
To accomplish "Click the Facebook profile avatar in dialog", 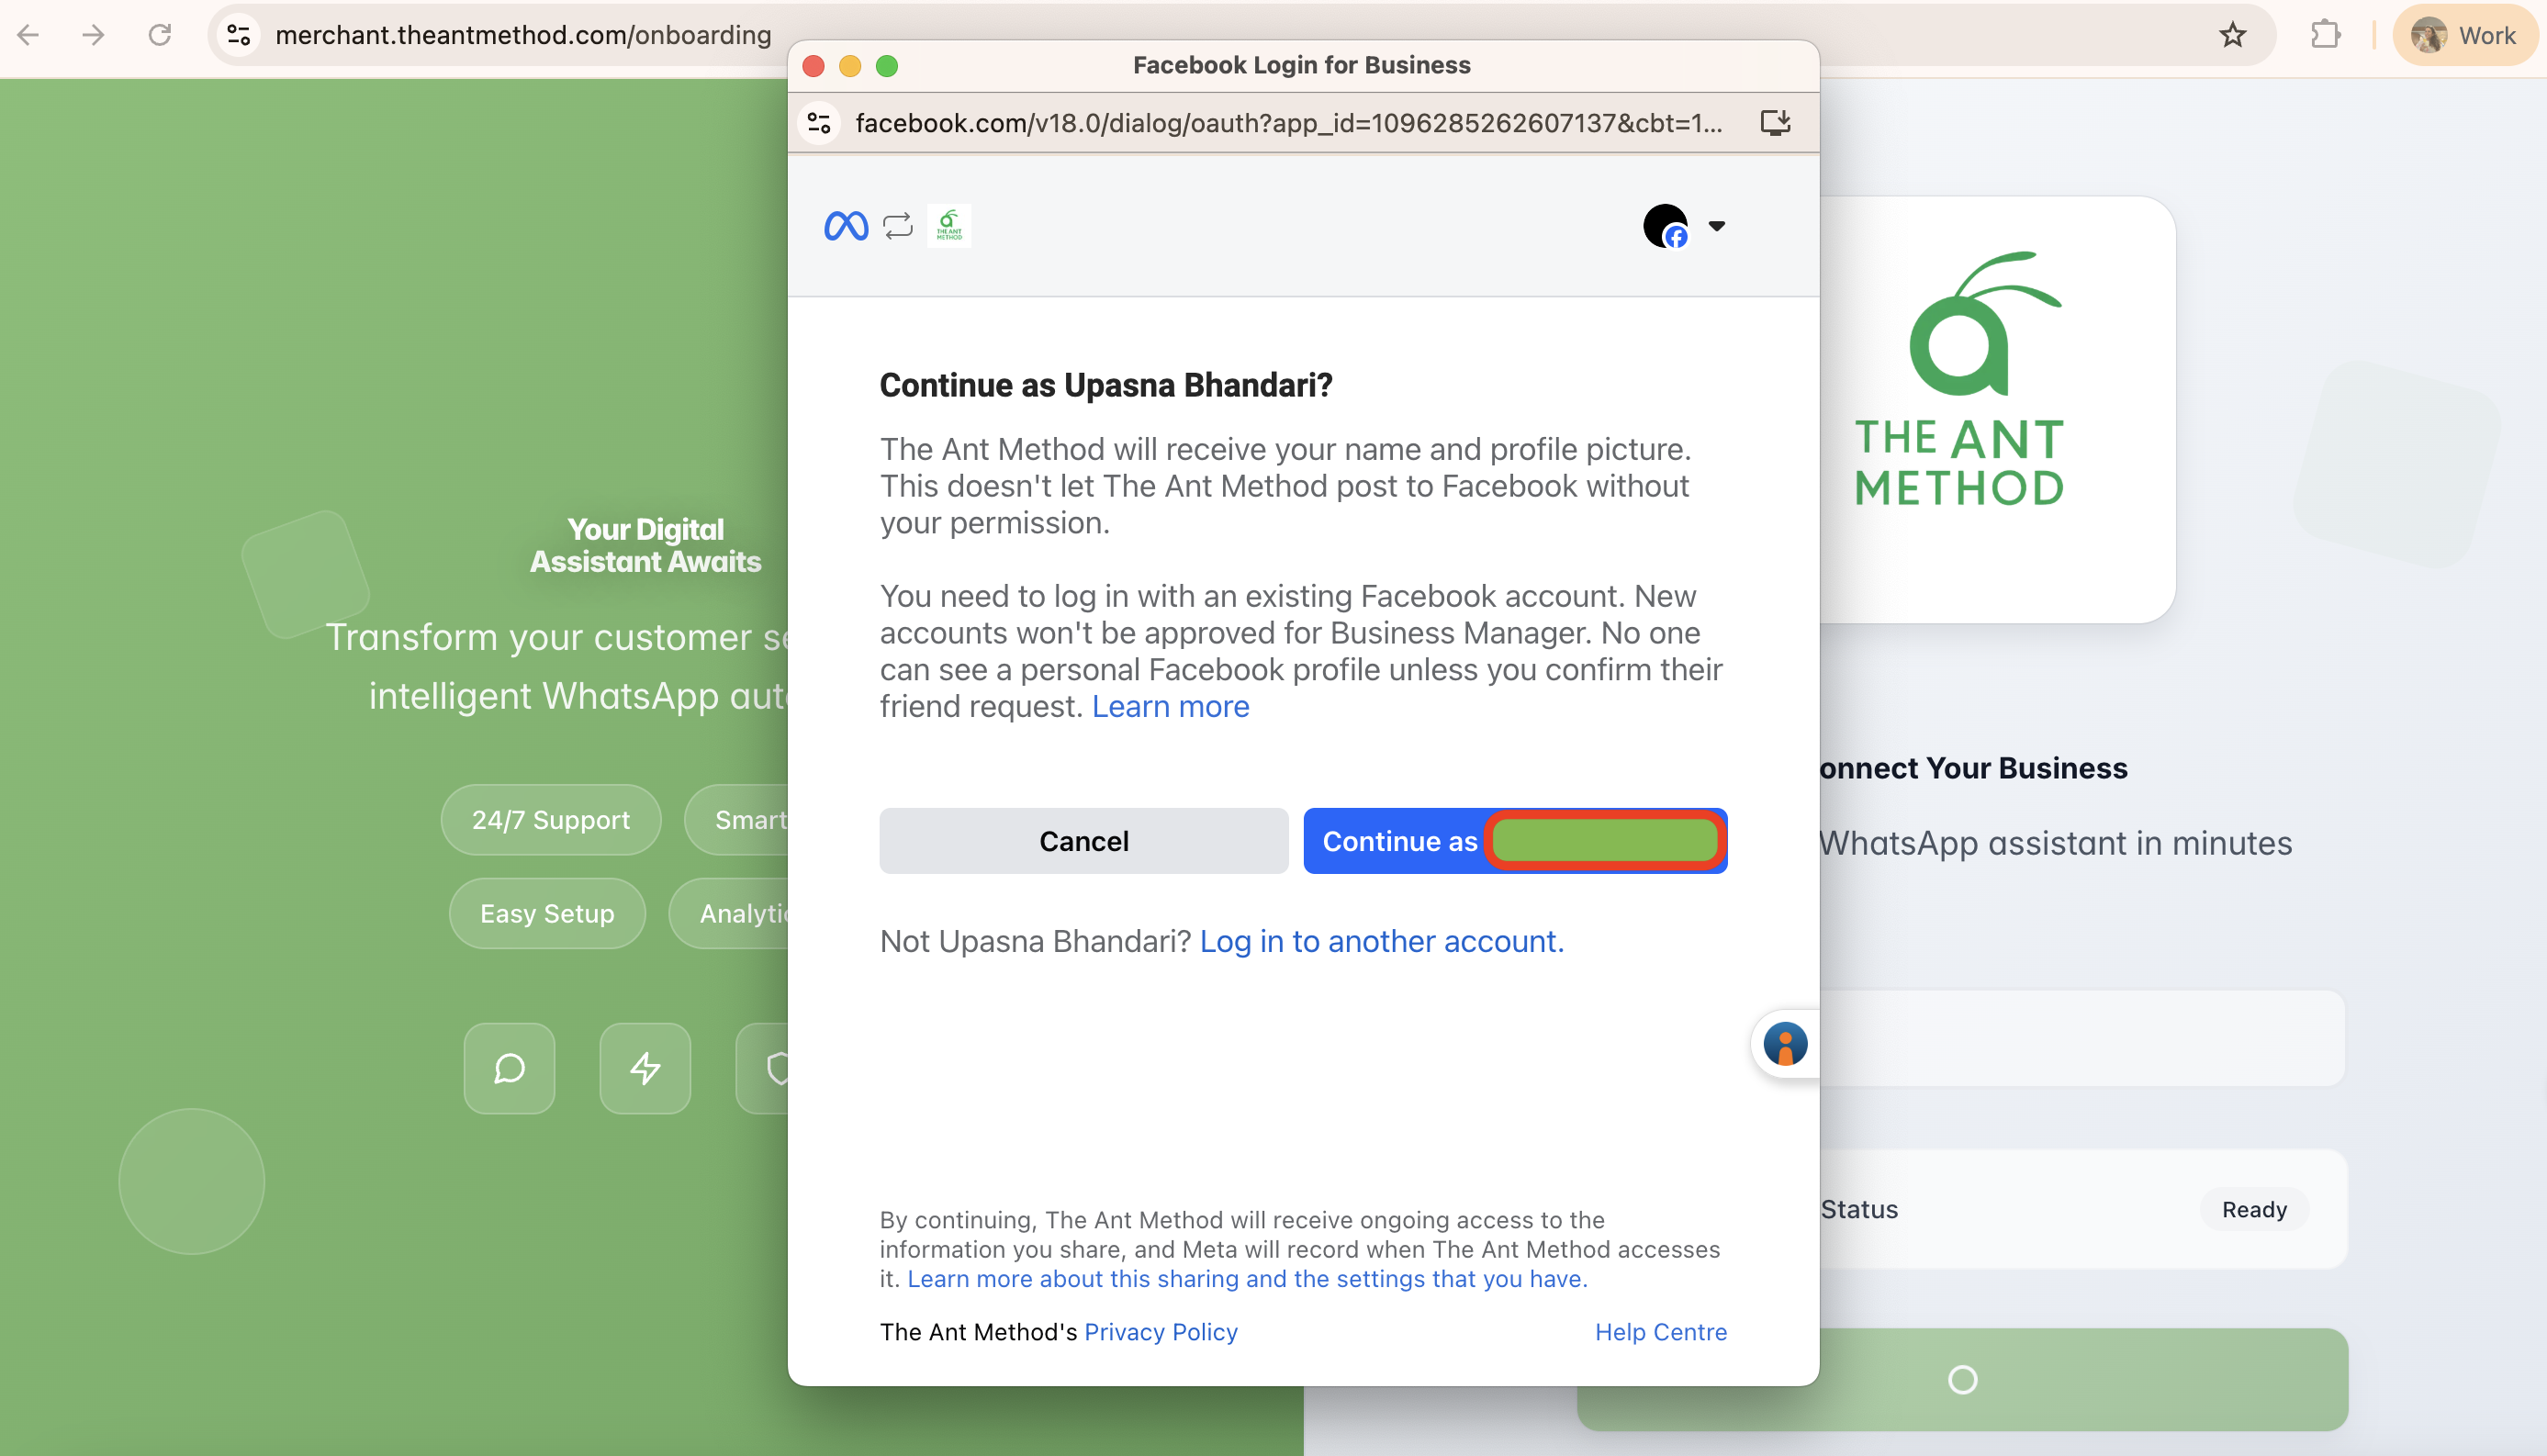I will 1665,226.
